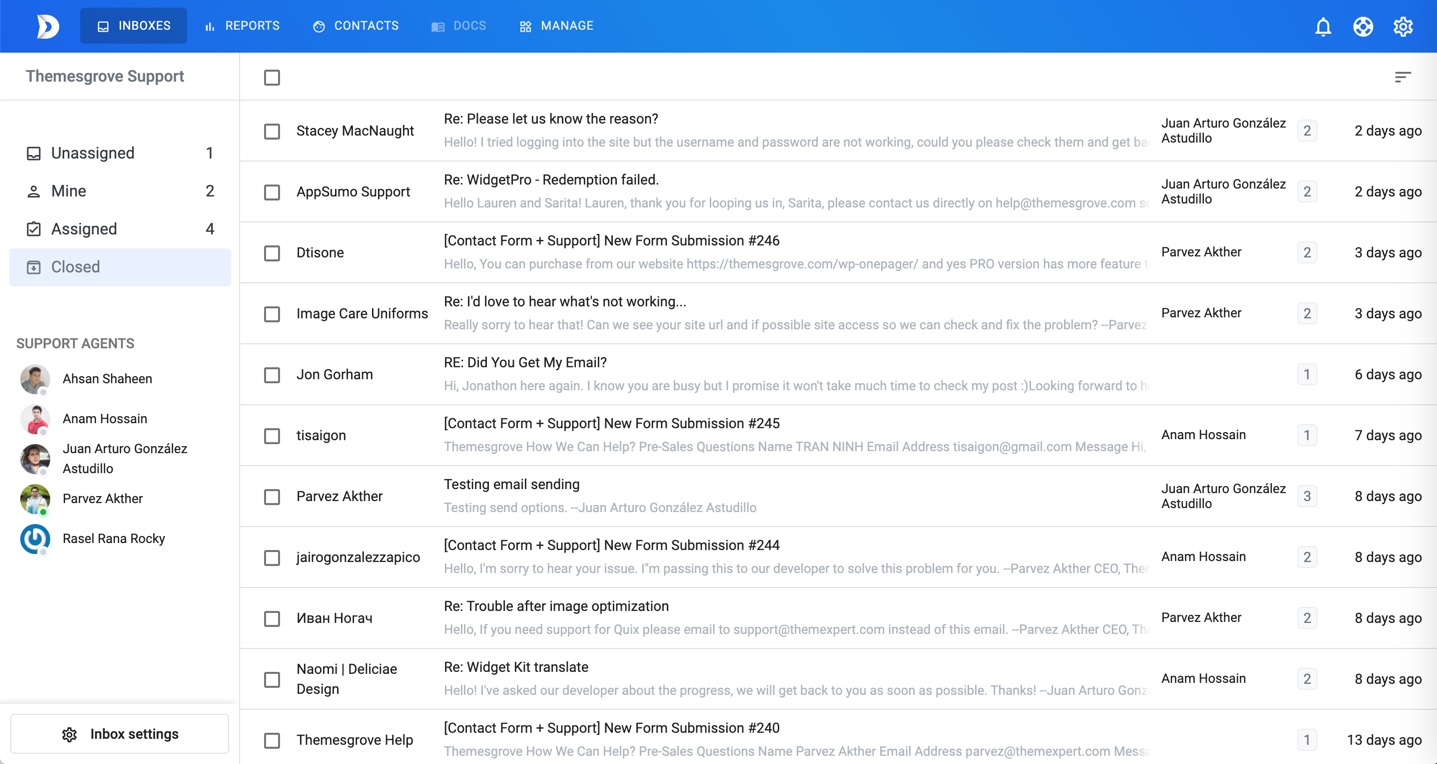
Task: Toggle the select-all conversations checkbox
Action: click(272, 78)
